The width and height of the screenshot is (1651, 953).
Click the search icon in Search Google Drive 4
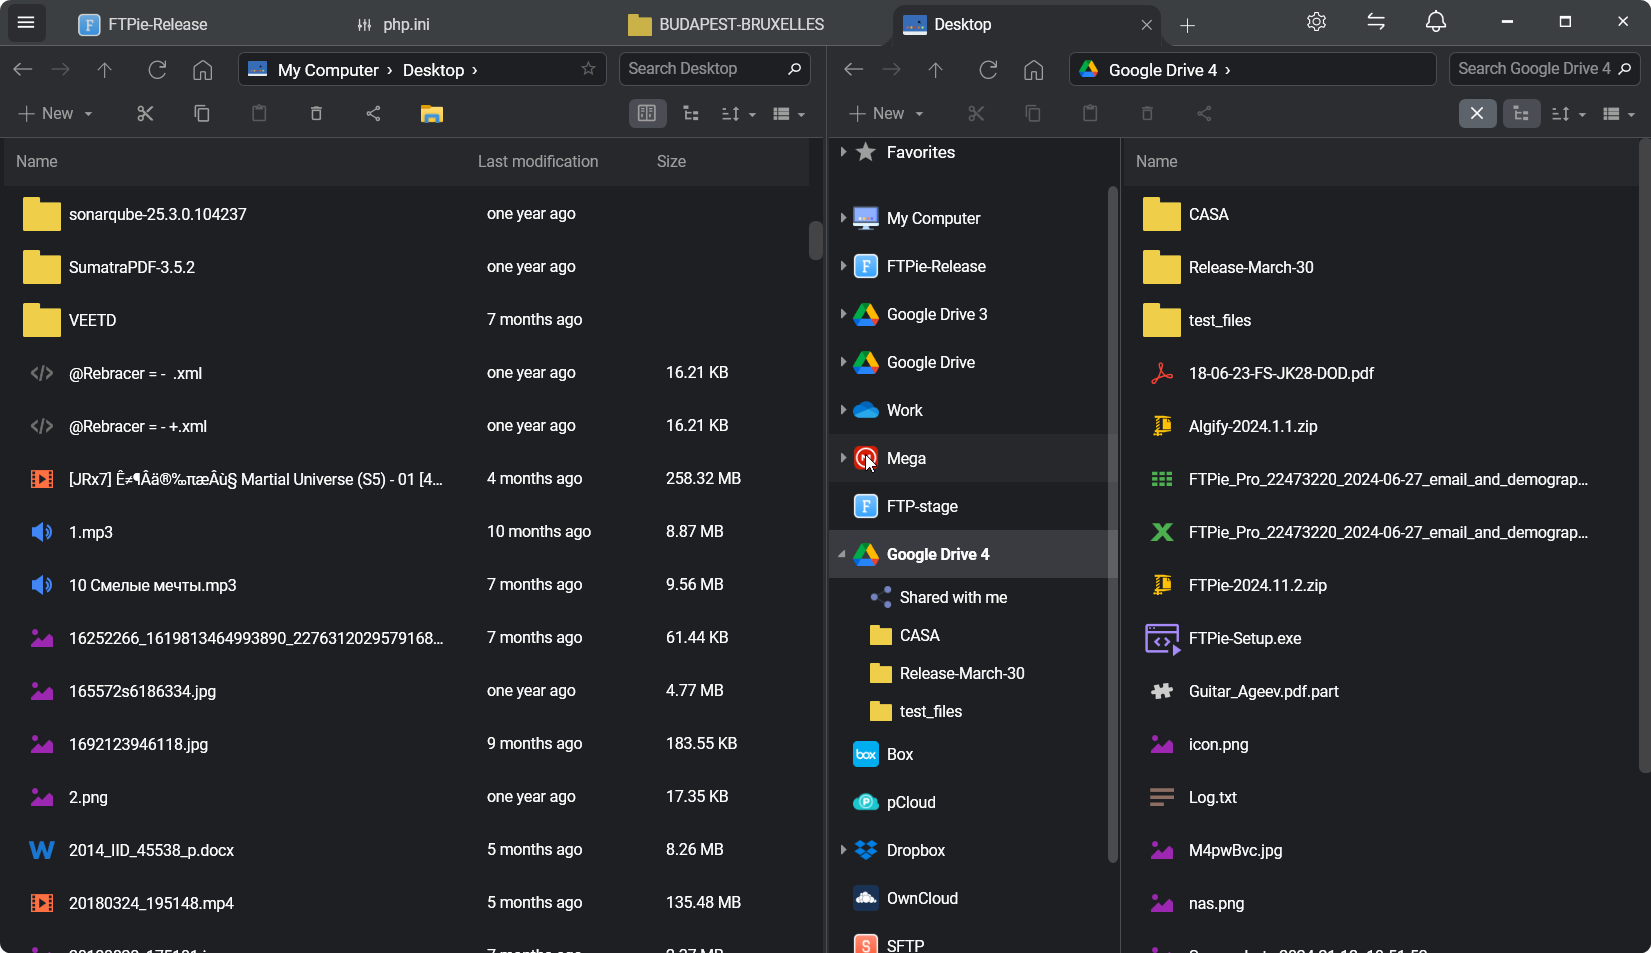coord(1624,69)
